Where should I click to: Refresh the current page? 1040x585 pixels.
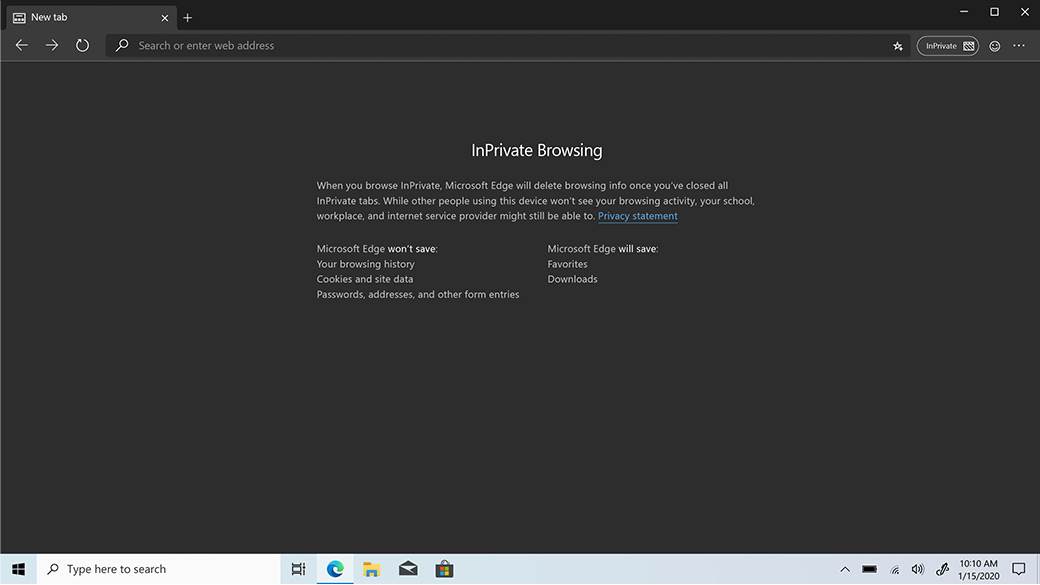[x=82, y=45]
